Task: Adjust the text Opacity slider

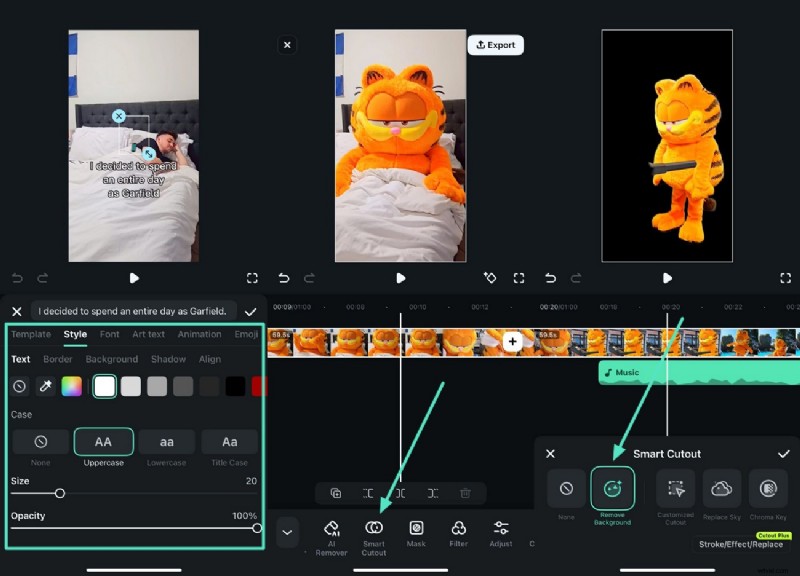Action: [258, 528]
